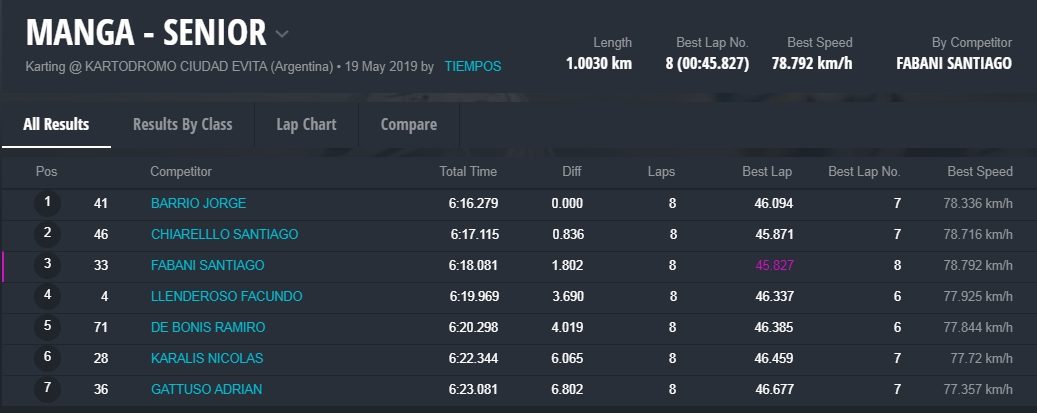Open CHIARELLLO SANTIAGO competitor page
1037x413 pixels.
click(224, 234)
